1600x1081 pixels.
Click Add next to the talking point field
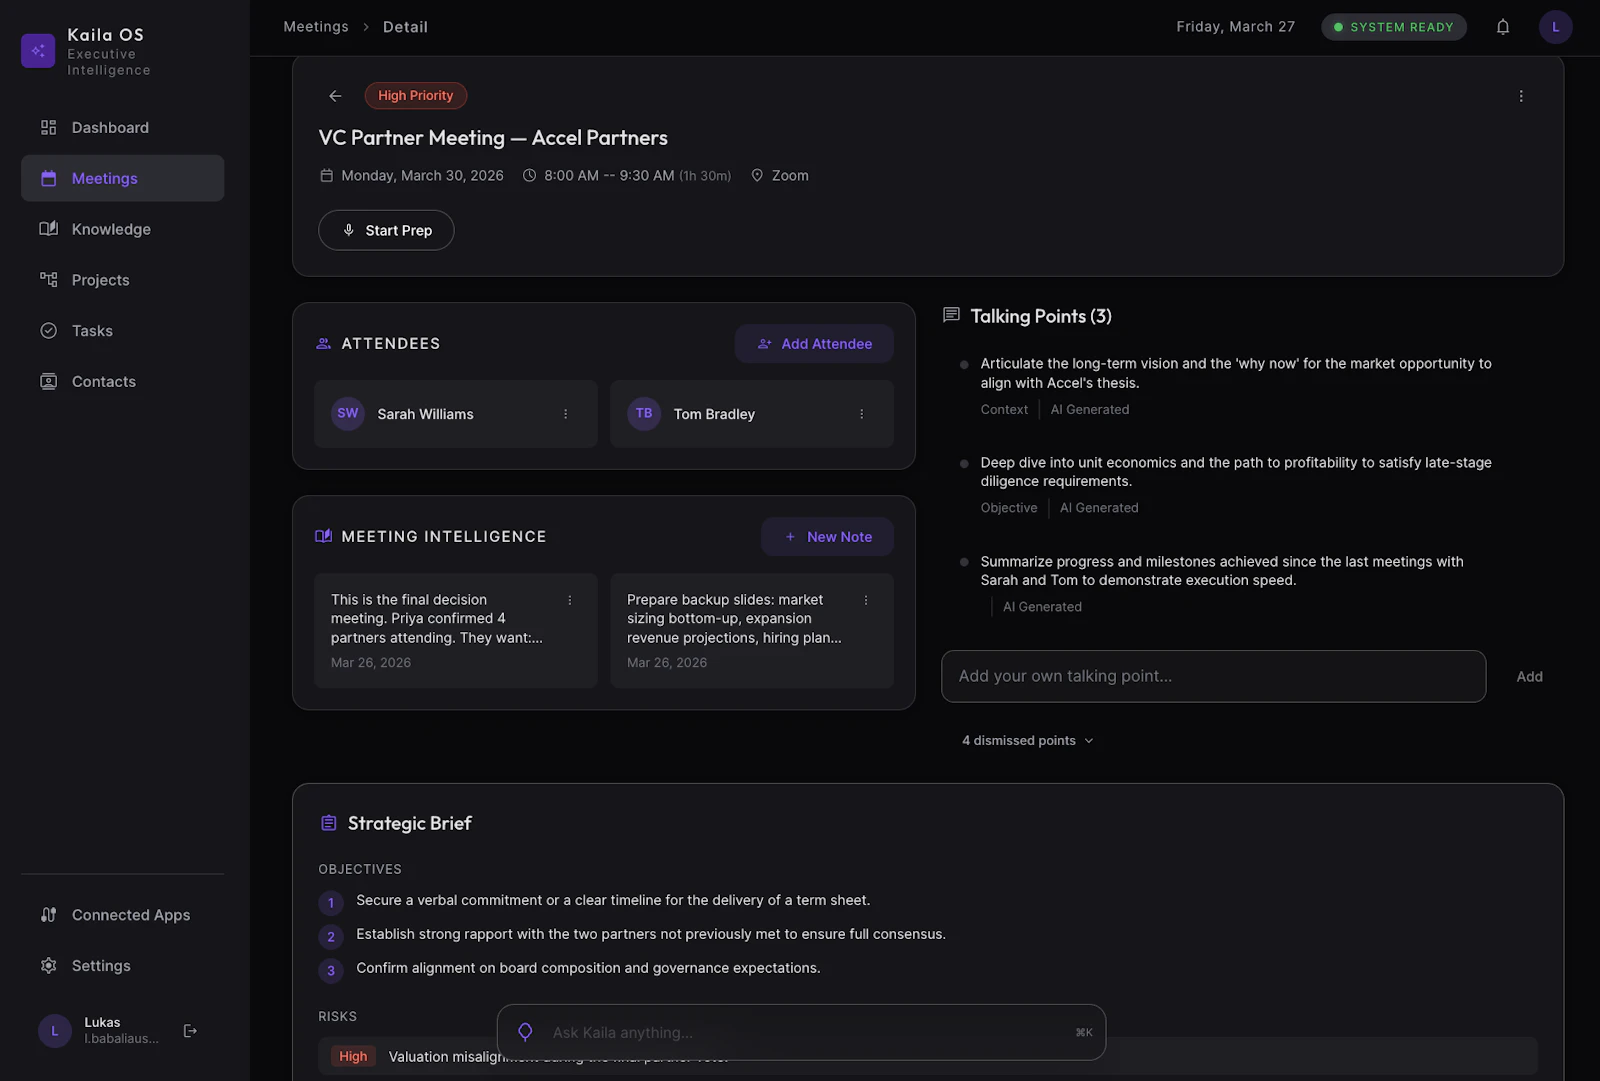click(1529, 677)
